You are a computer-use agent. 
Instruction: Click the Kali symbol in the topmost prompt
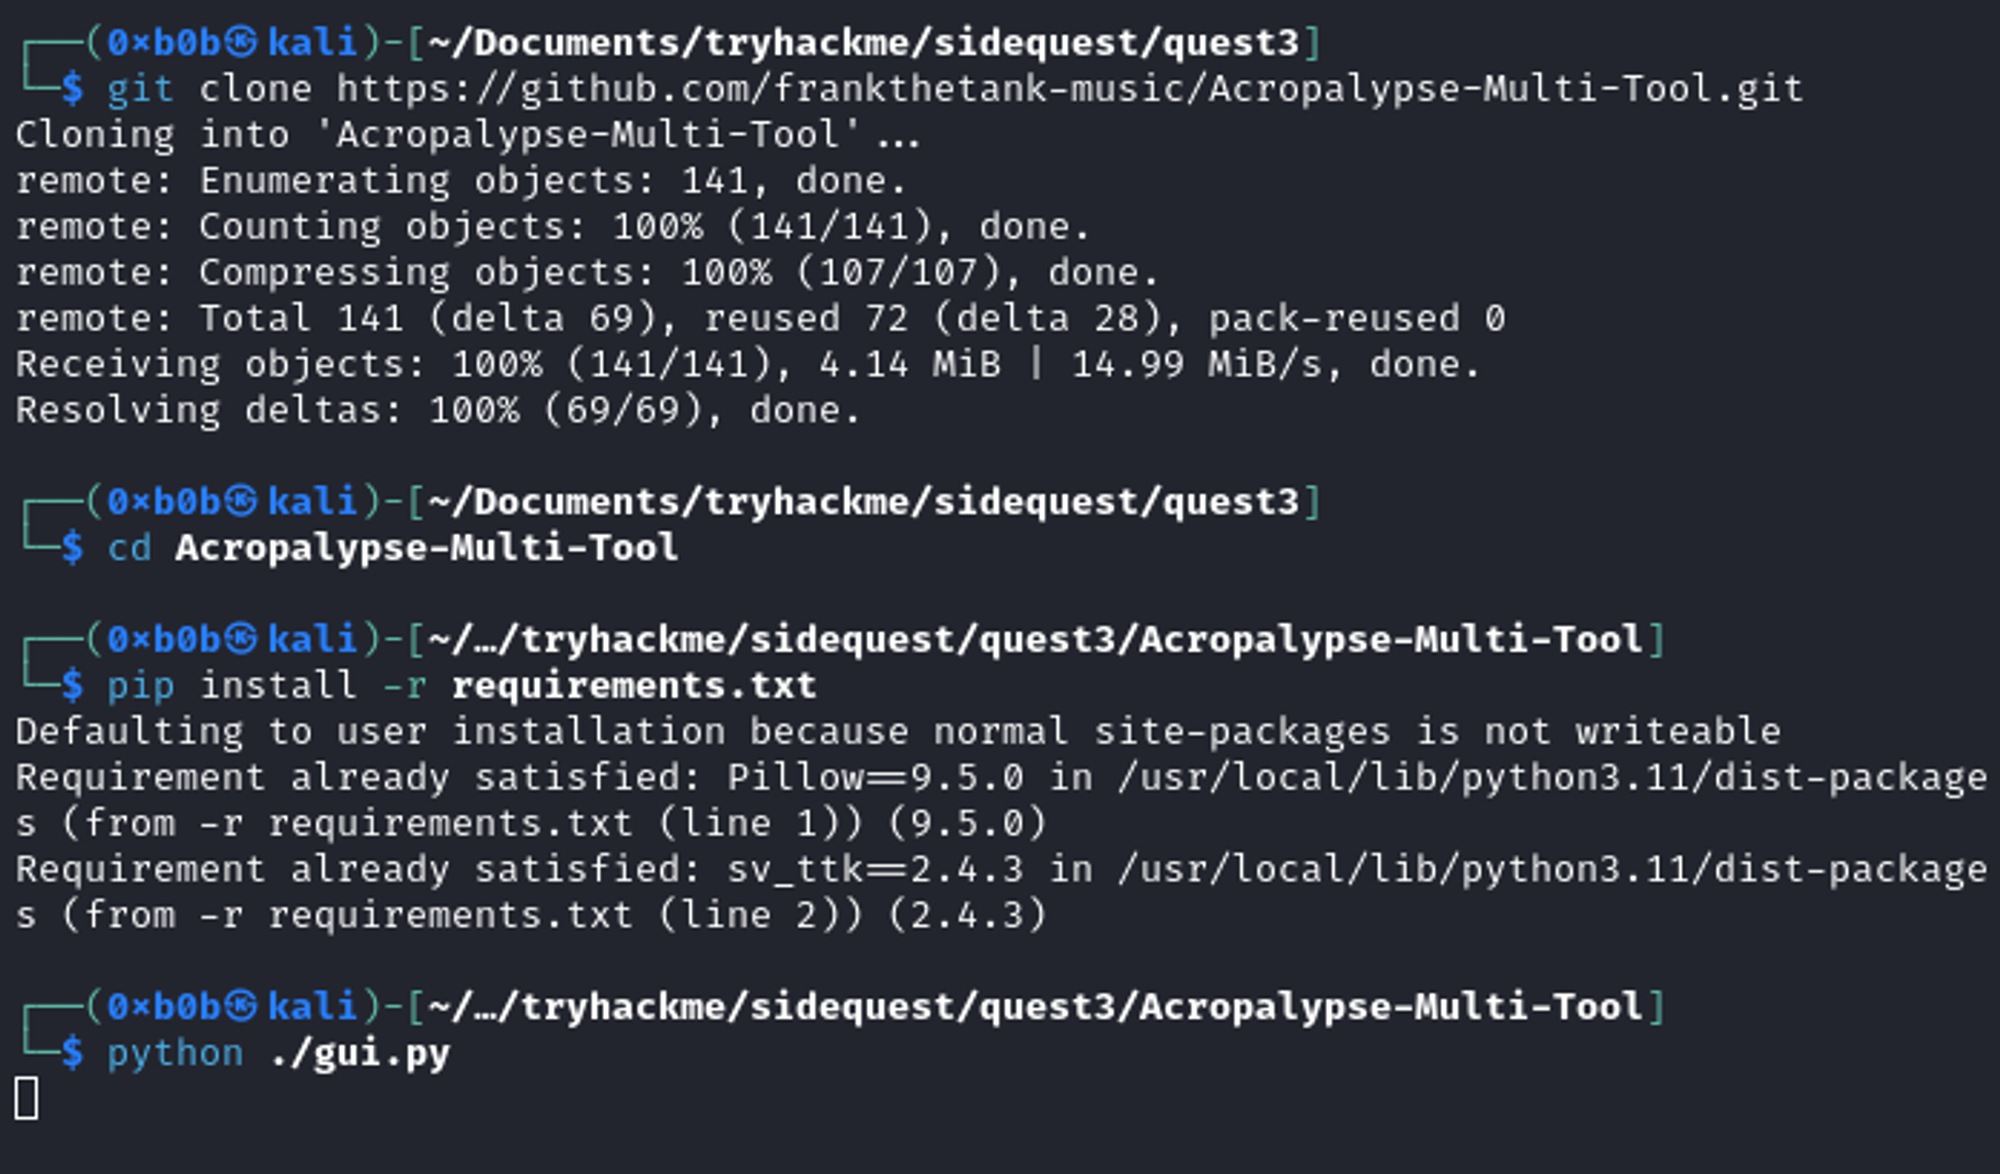[x=241, y=42]
